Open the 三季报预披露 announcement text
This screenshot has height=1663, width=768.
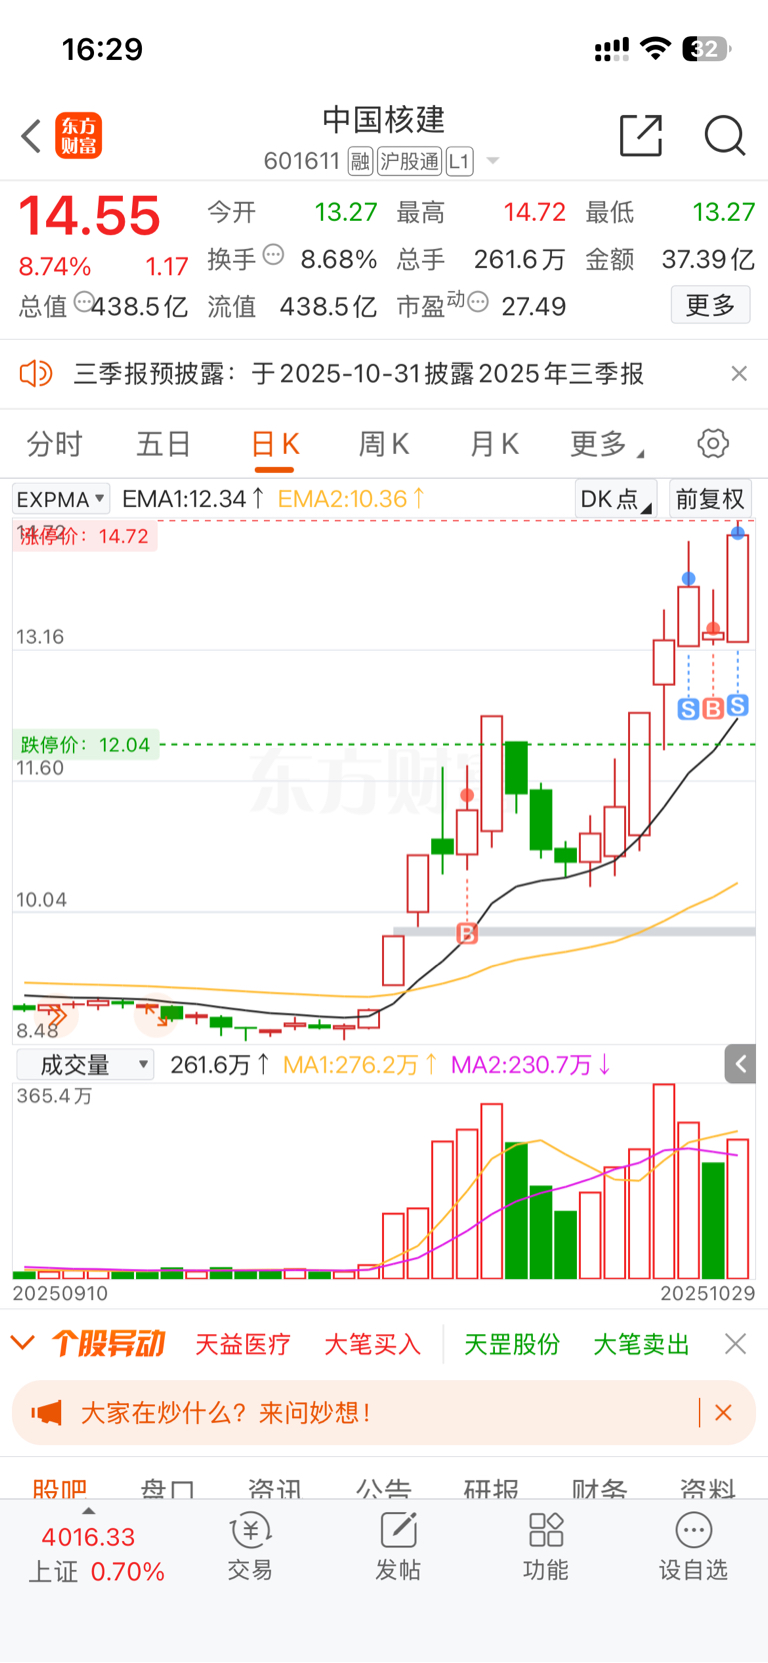tap(359, 374)
